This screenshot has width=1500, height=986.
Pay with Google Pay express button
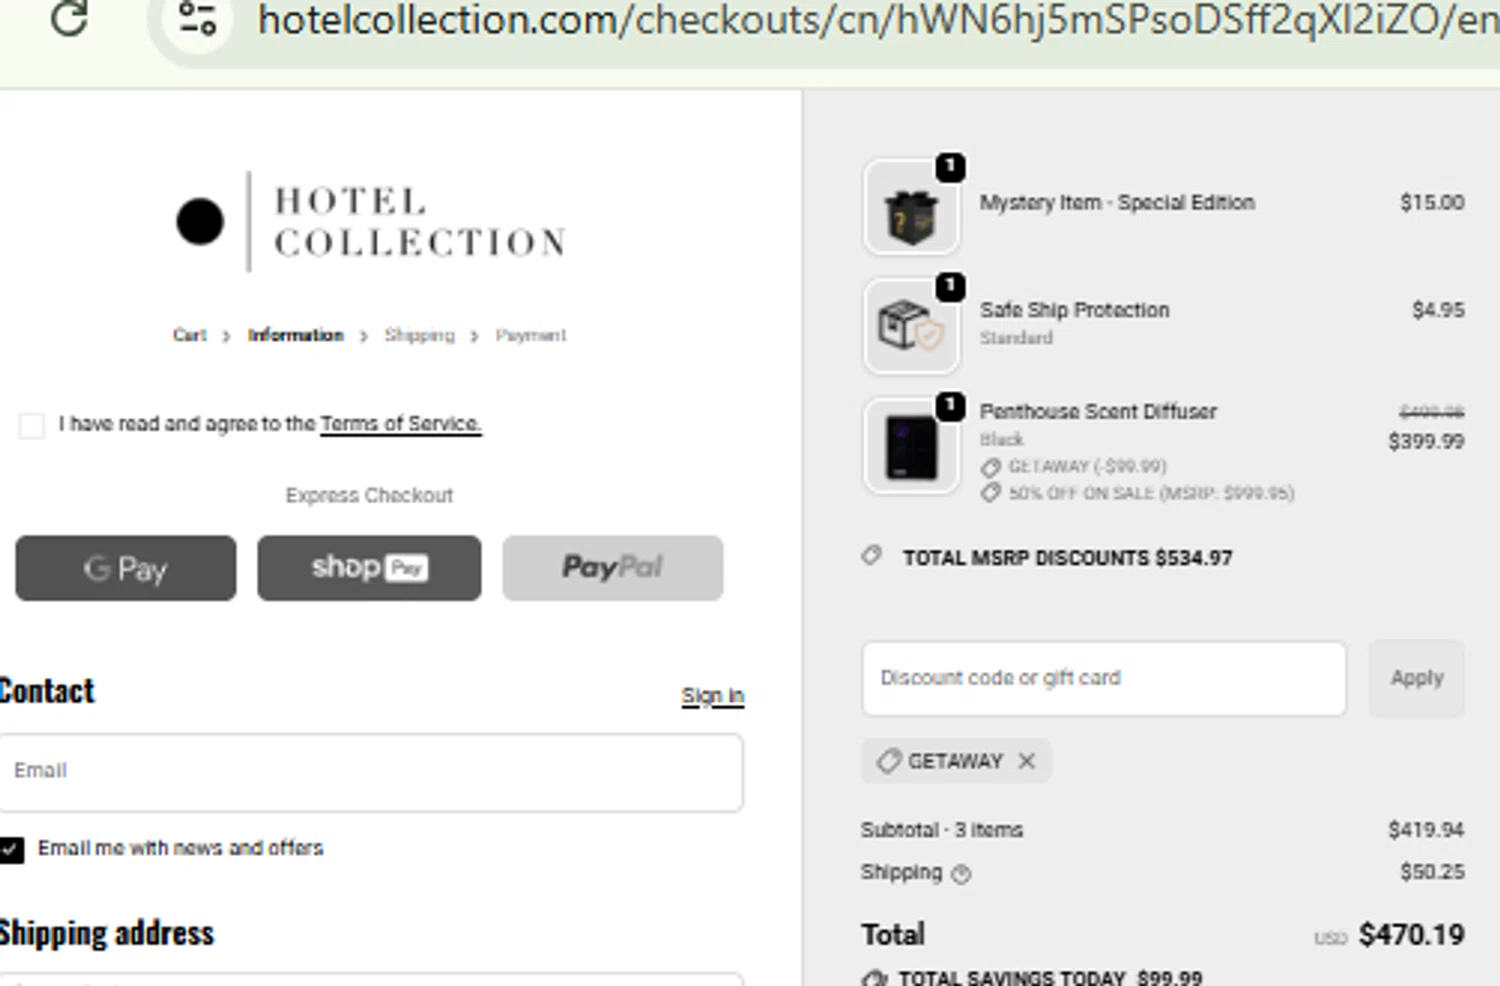click(126, 568)
